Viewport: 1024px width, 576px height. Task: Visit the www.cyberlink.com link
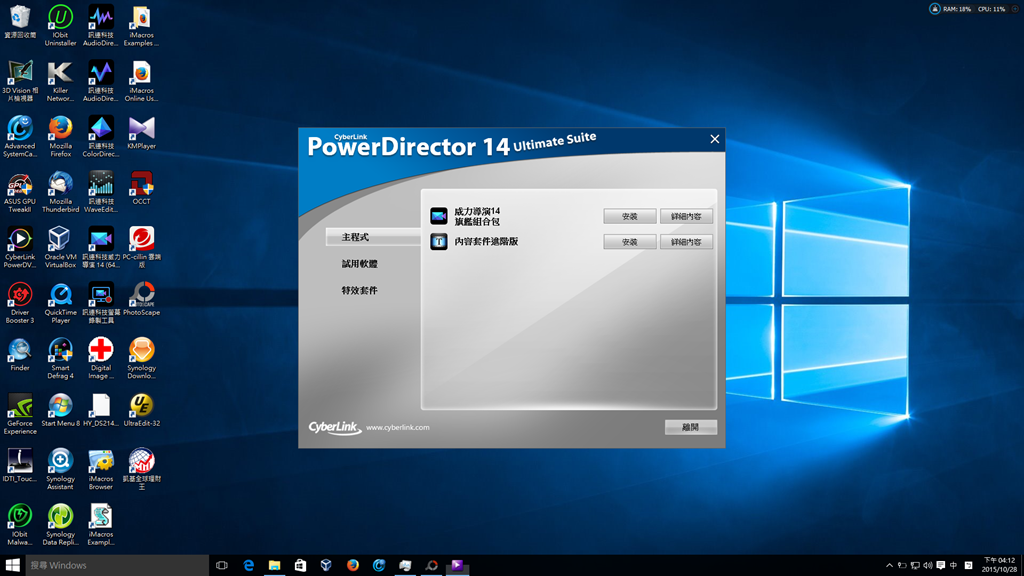[398, 428]
